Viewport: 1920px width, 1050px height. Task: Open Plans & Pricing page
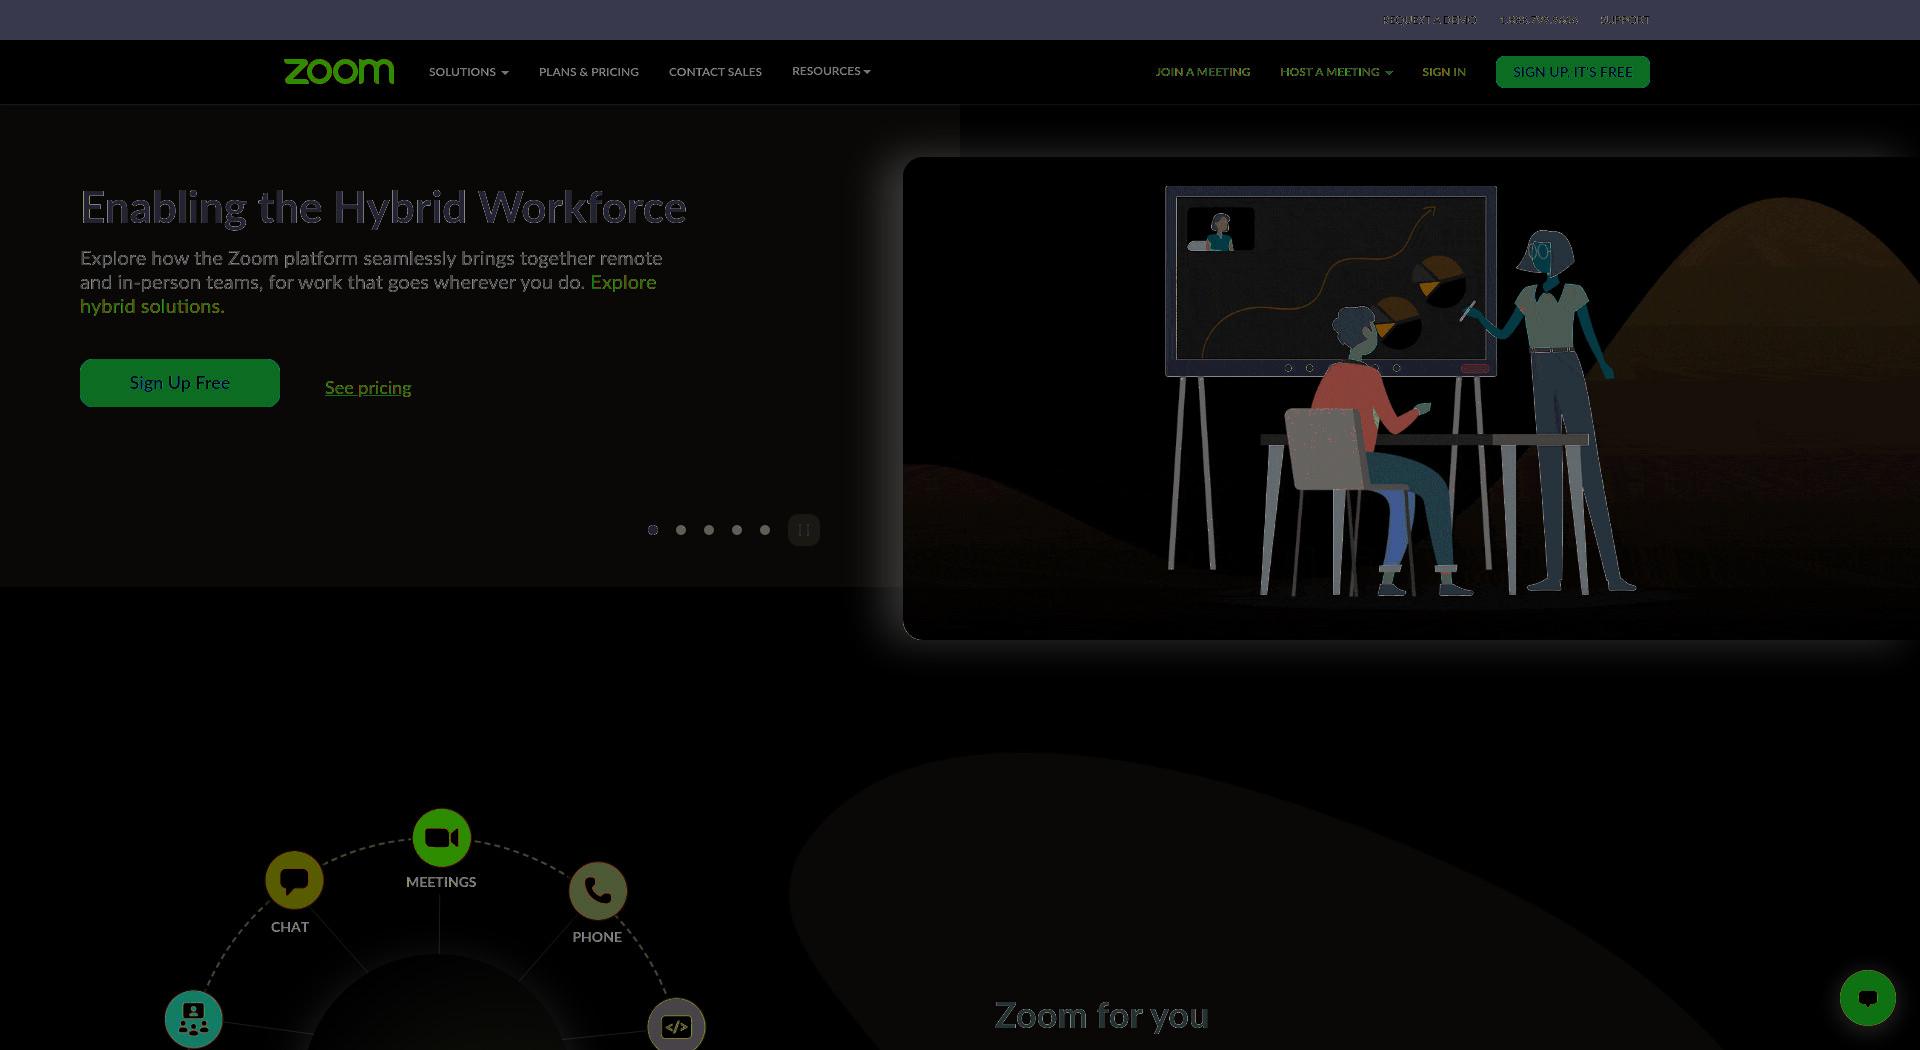589,72
